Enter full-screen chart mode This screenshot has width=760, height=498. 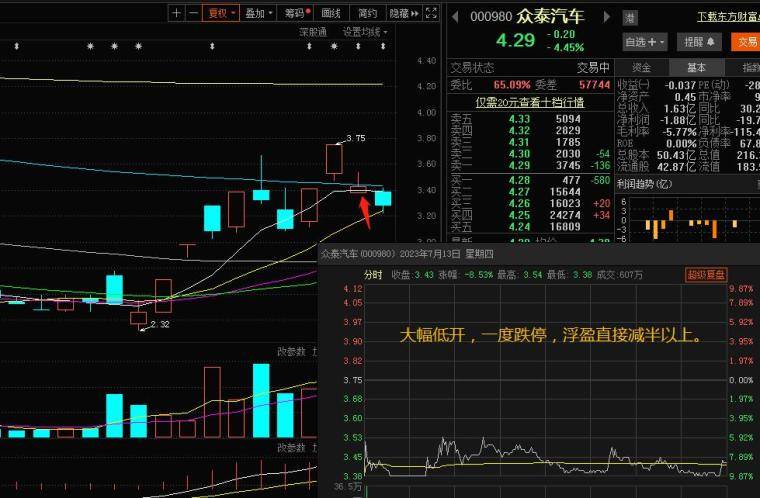coord(431,13)
